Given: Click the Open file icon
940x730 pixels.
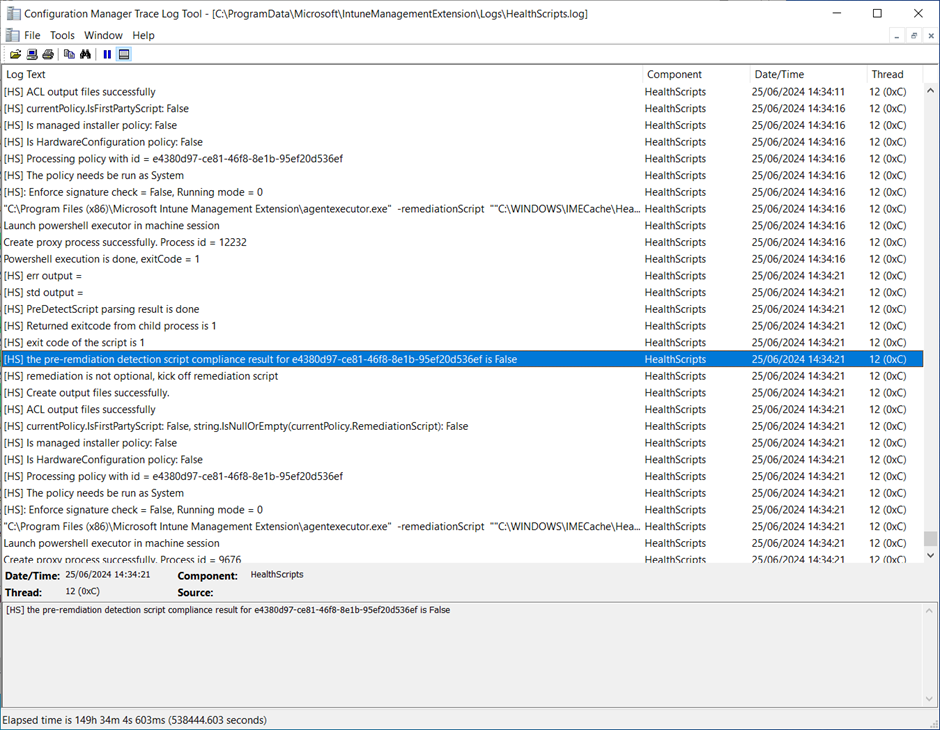Looking at the screenshot, I should pos(16,54).
